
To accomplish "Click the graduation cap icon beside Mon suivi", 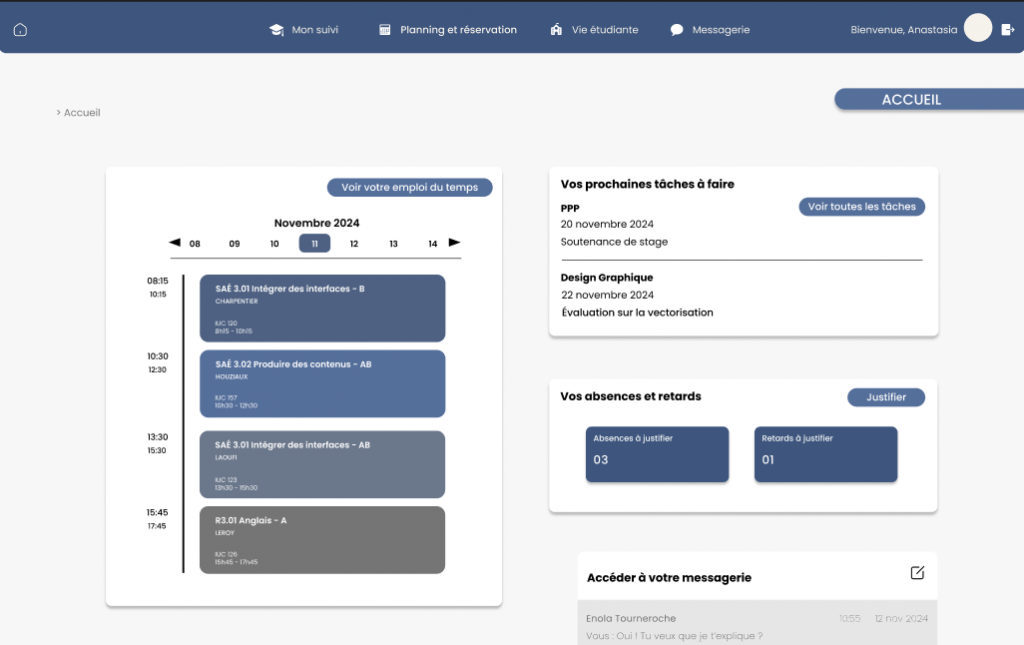I will (x=276, y=30).
